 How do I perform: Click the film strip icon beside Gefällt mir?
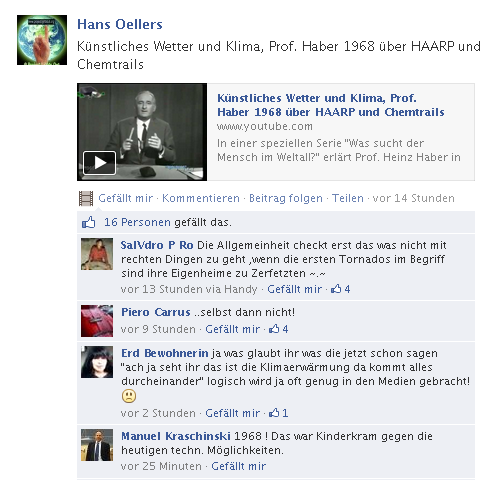click(x=86, y=198)
